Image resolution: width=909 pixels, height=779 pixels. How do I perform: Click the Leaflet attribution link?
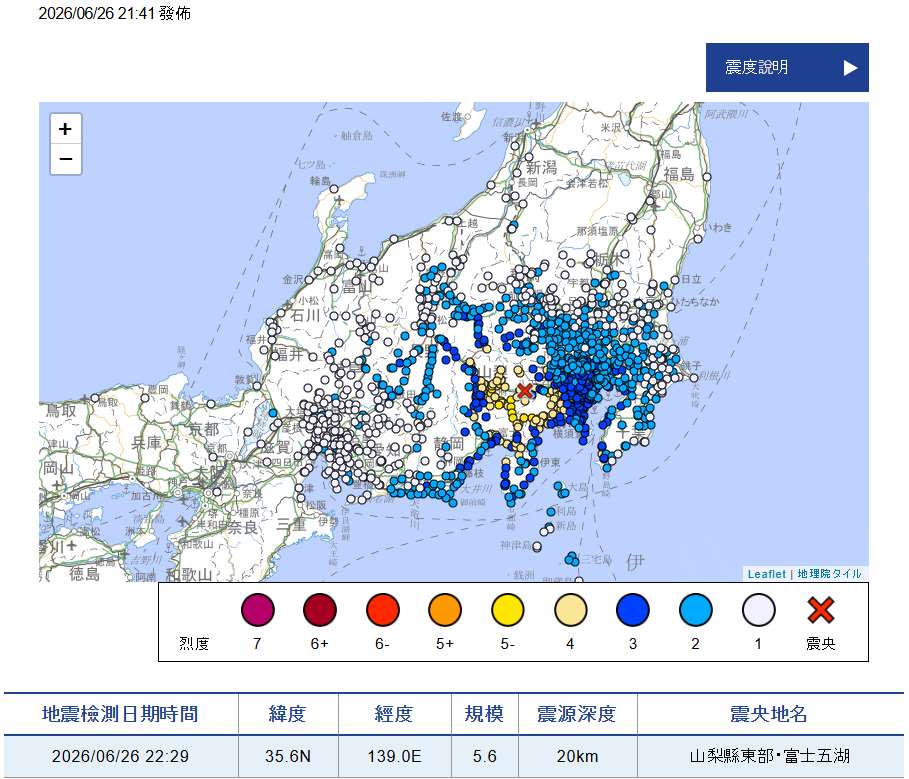[766, 574]
